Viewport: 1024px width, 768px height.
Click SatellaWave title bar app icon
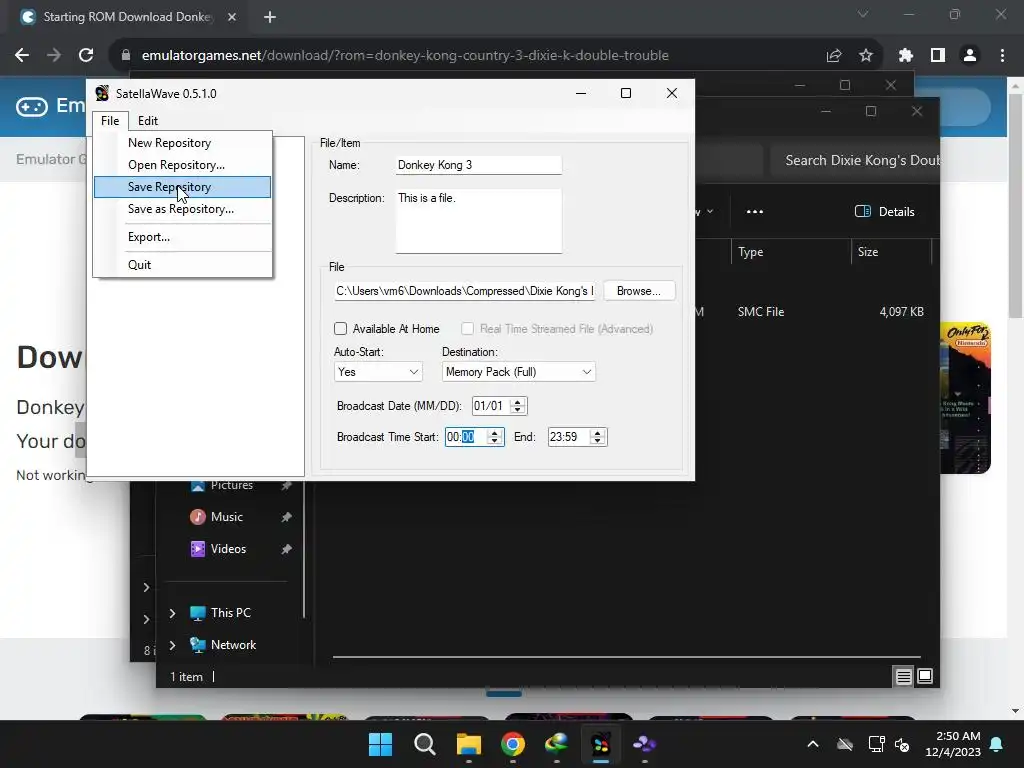click(102, 93)
